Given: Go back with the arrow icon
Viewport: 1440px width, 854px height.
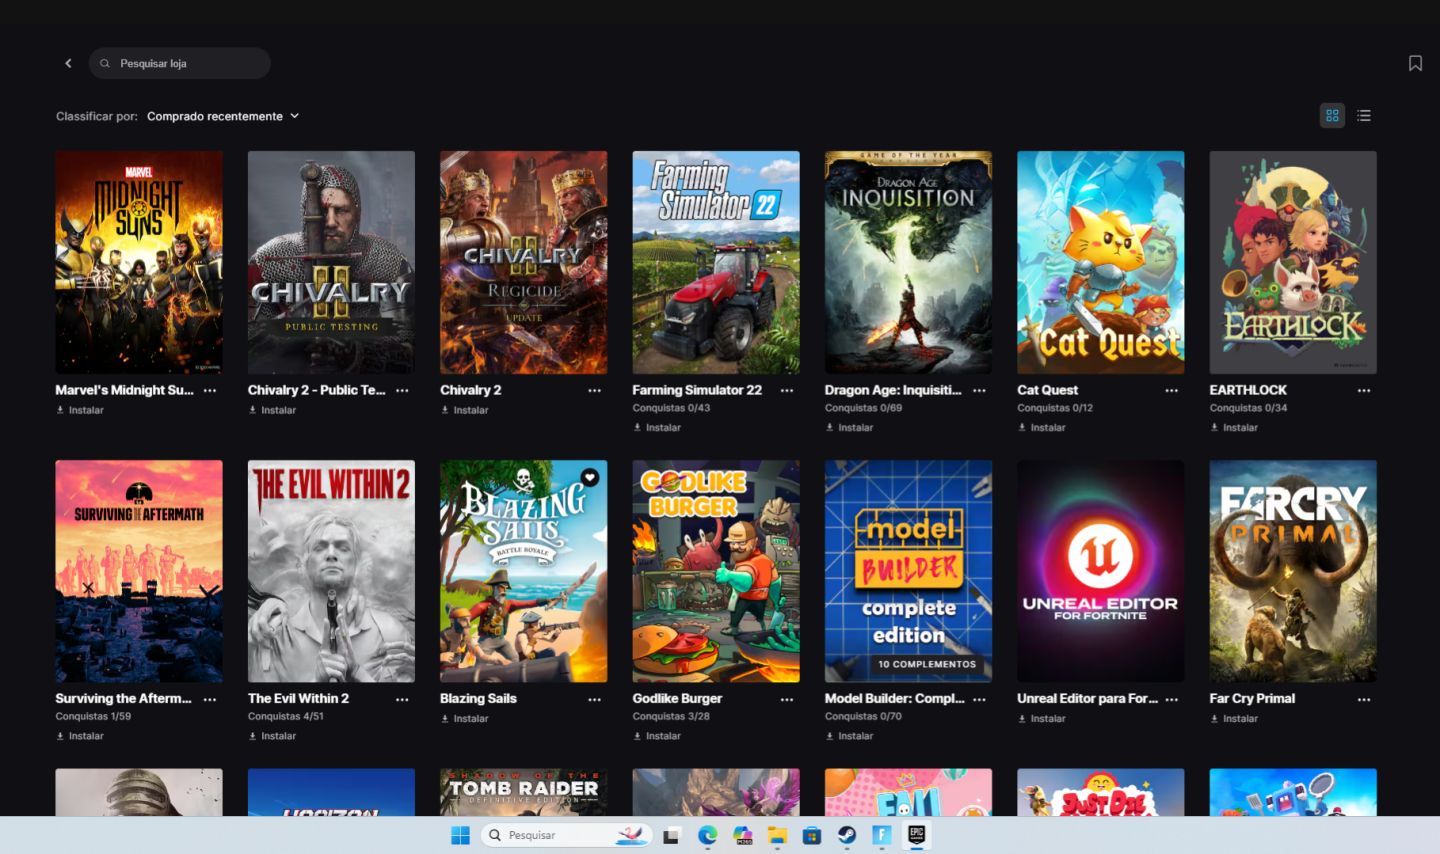Looking at the screenshot, I should point(68,63).
